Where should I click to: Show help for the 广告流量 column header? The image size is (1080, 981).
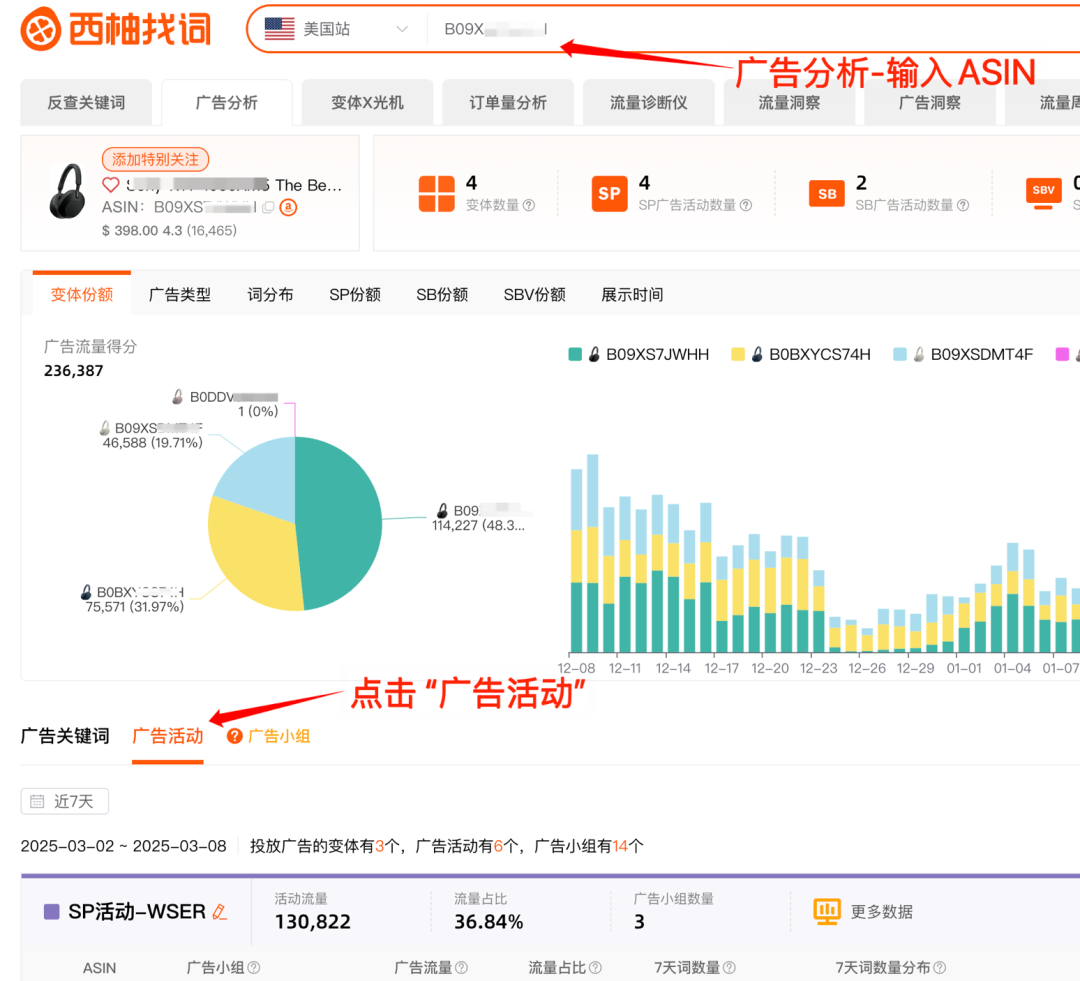(x=461, y=968)
